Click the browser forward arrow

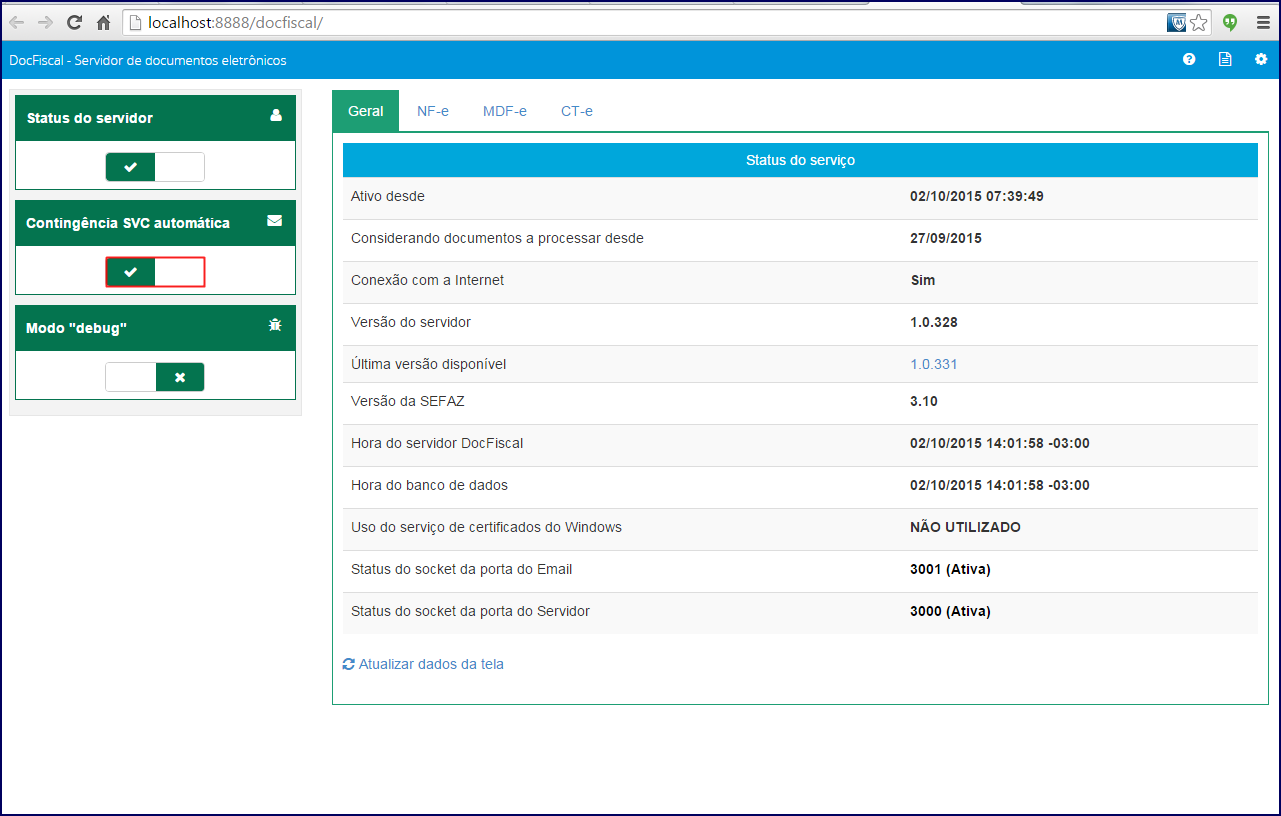coord(45,22)
